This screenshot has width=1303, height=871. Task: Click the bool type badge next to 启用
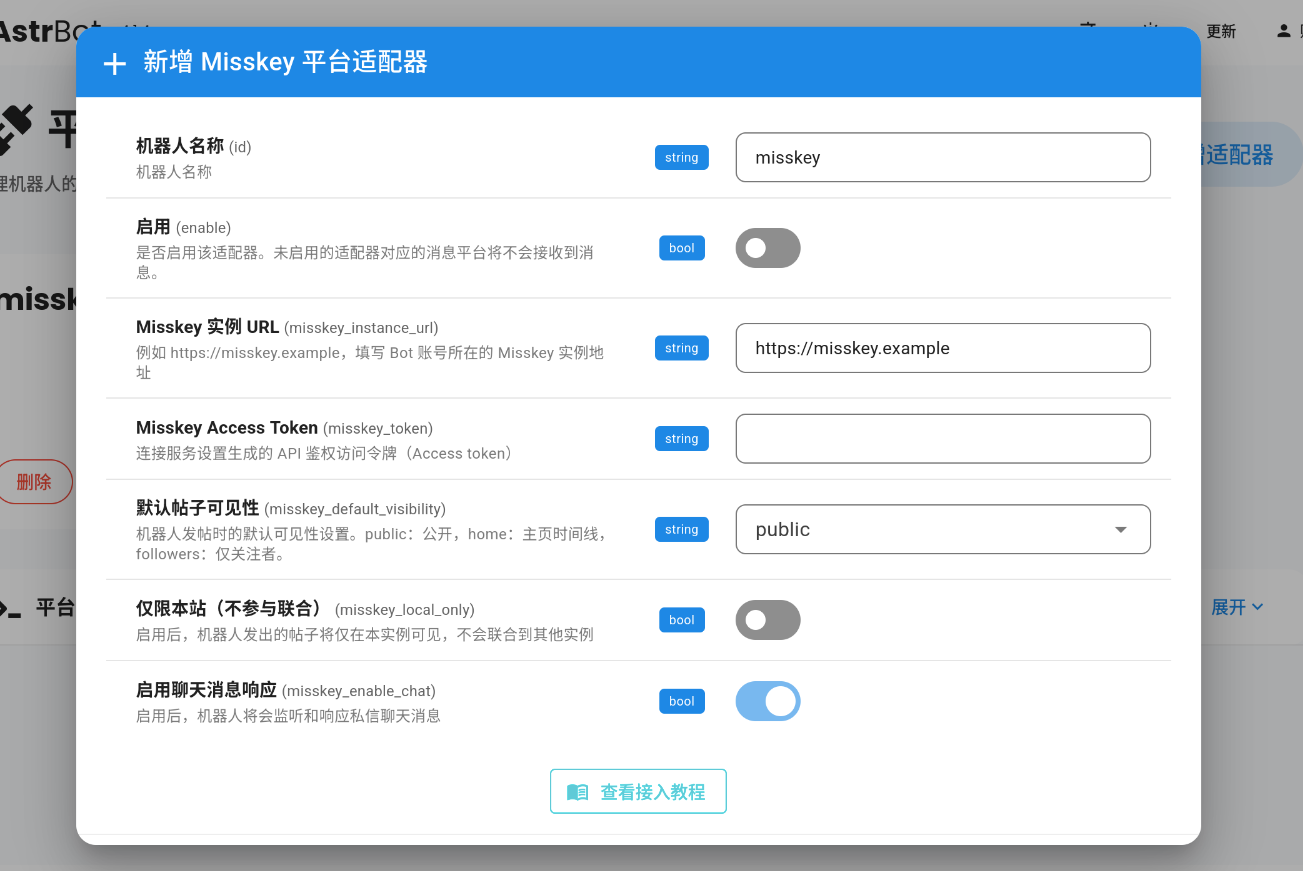[x=681, y=247]
